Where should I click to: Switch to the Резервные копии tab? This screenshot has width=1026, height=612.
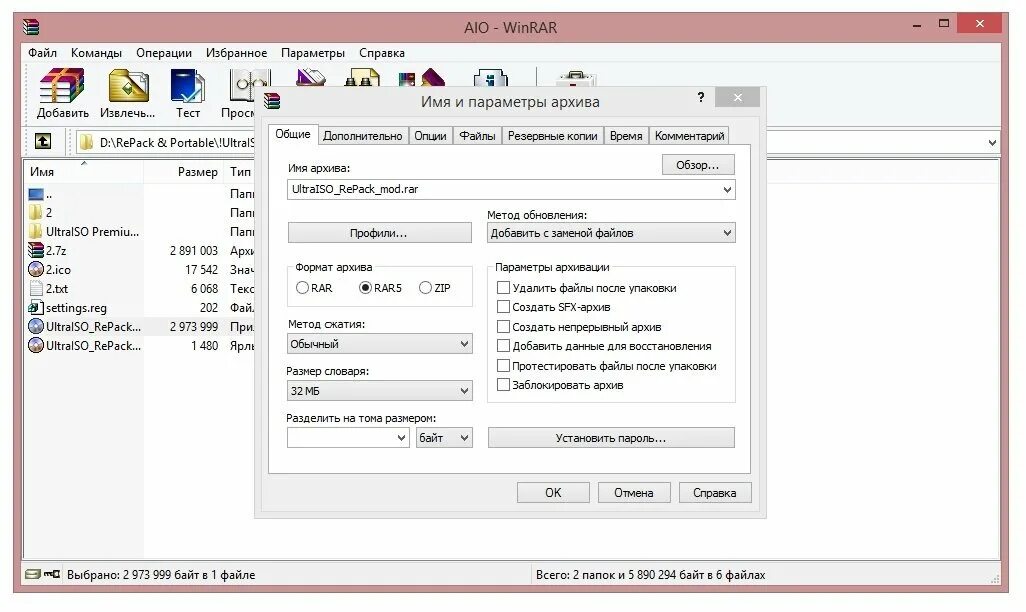[x=552, y=135]
